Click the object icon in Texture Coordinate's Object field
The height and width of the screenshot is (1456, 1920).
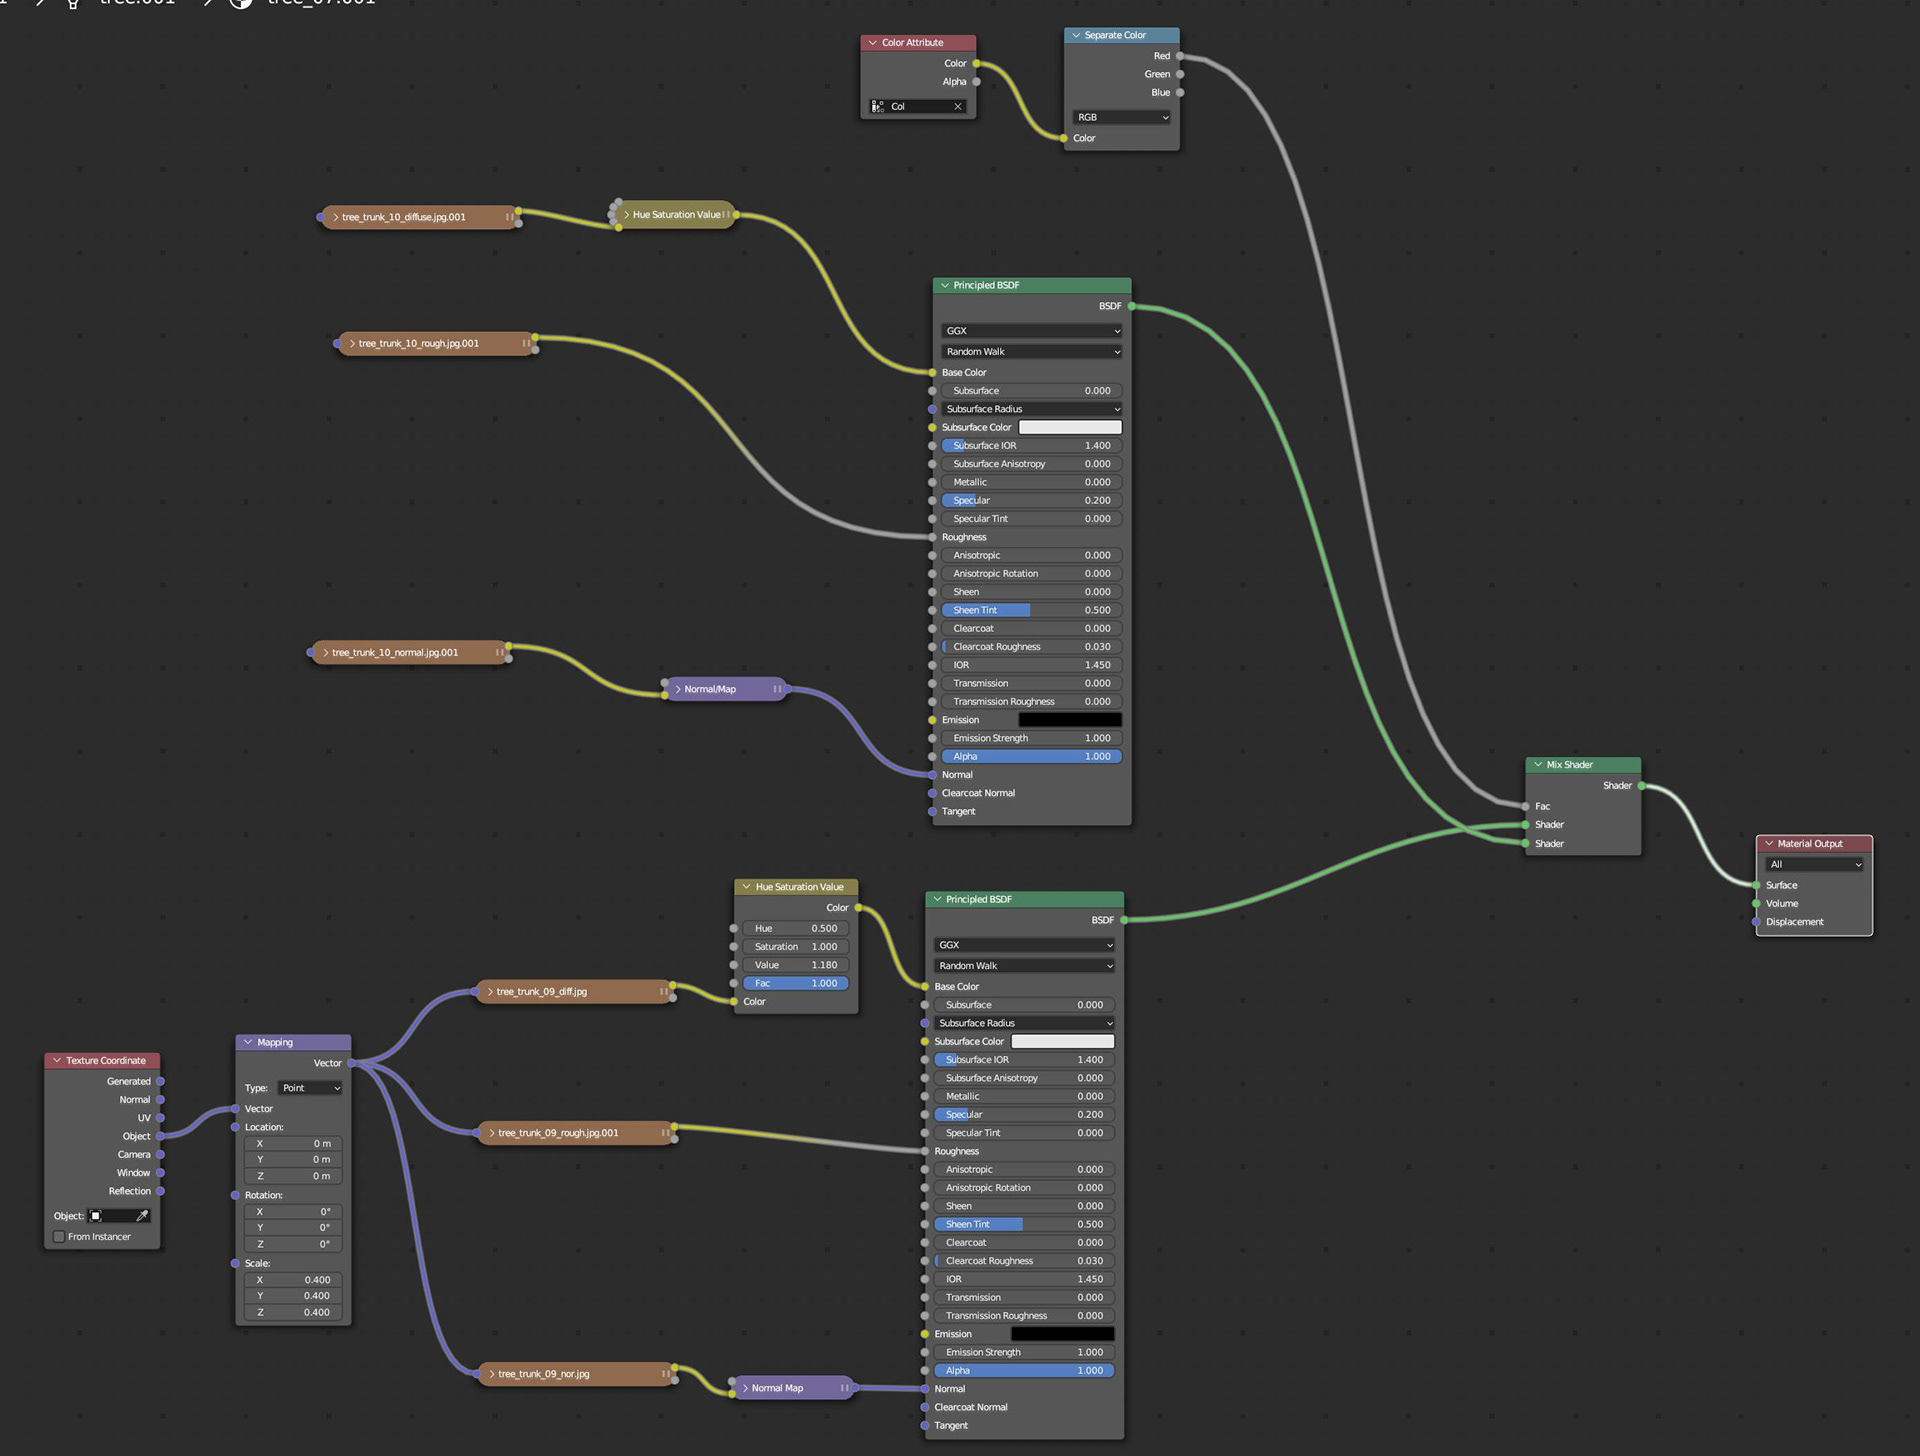(x=96, y=1216)
